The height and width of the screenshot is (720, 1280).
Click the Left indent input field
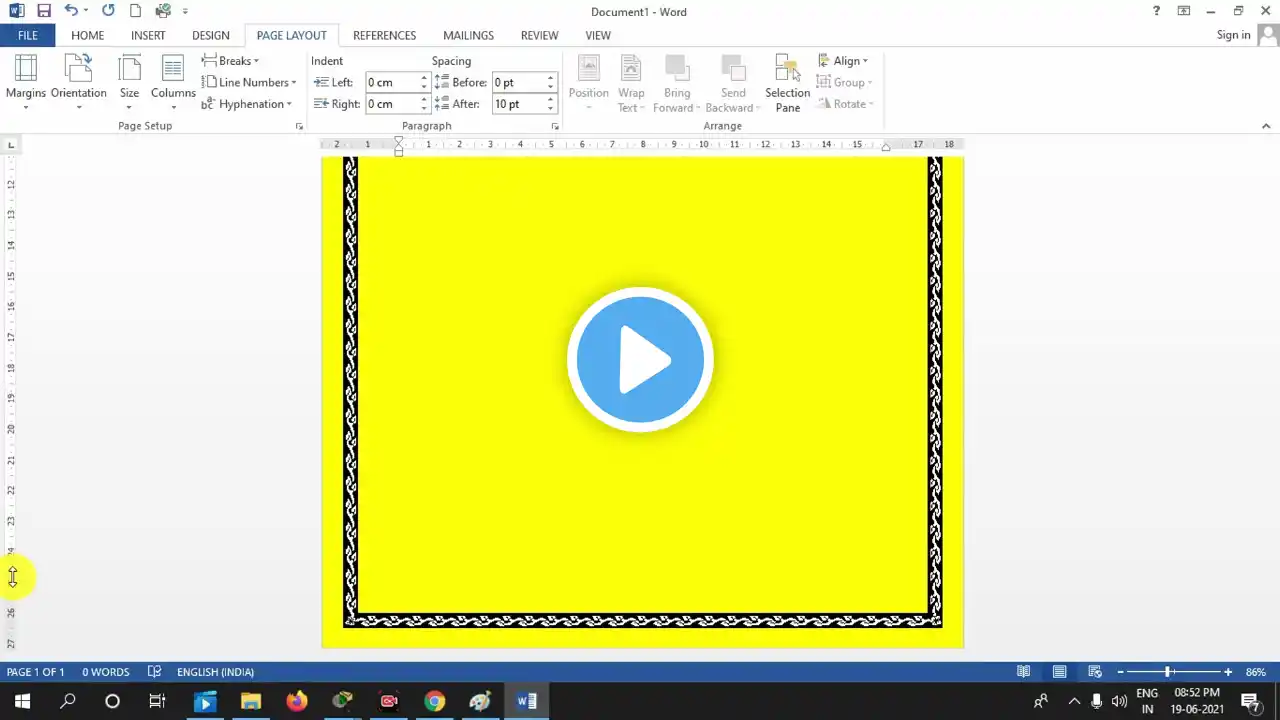point(391,82)
